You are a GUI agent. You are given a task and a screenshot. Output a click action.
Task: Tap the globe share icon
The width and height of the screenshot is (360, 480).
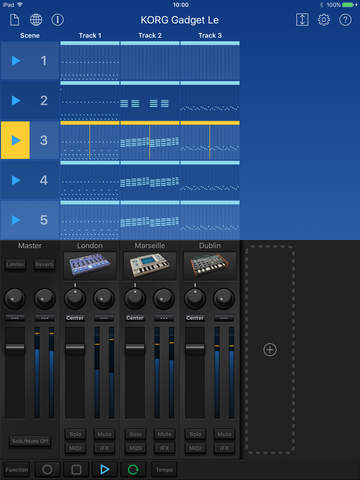pyautogui.click(x=36, y=20)
